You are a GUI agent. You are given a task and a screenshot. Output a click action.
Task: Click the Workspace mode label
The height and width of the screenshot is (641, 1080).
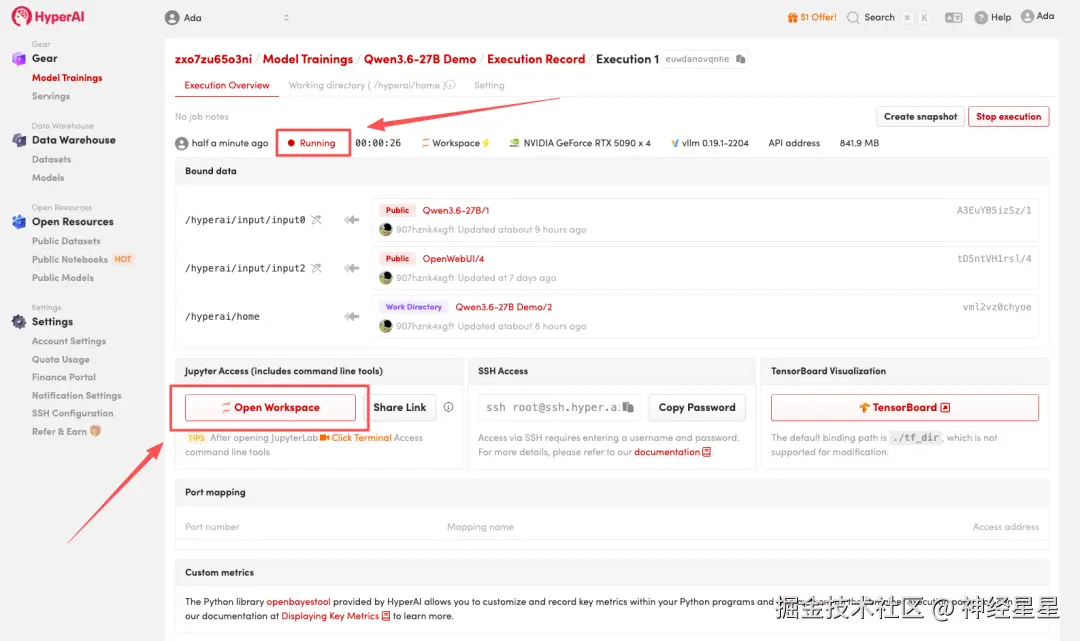coord(455,143)
